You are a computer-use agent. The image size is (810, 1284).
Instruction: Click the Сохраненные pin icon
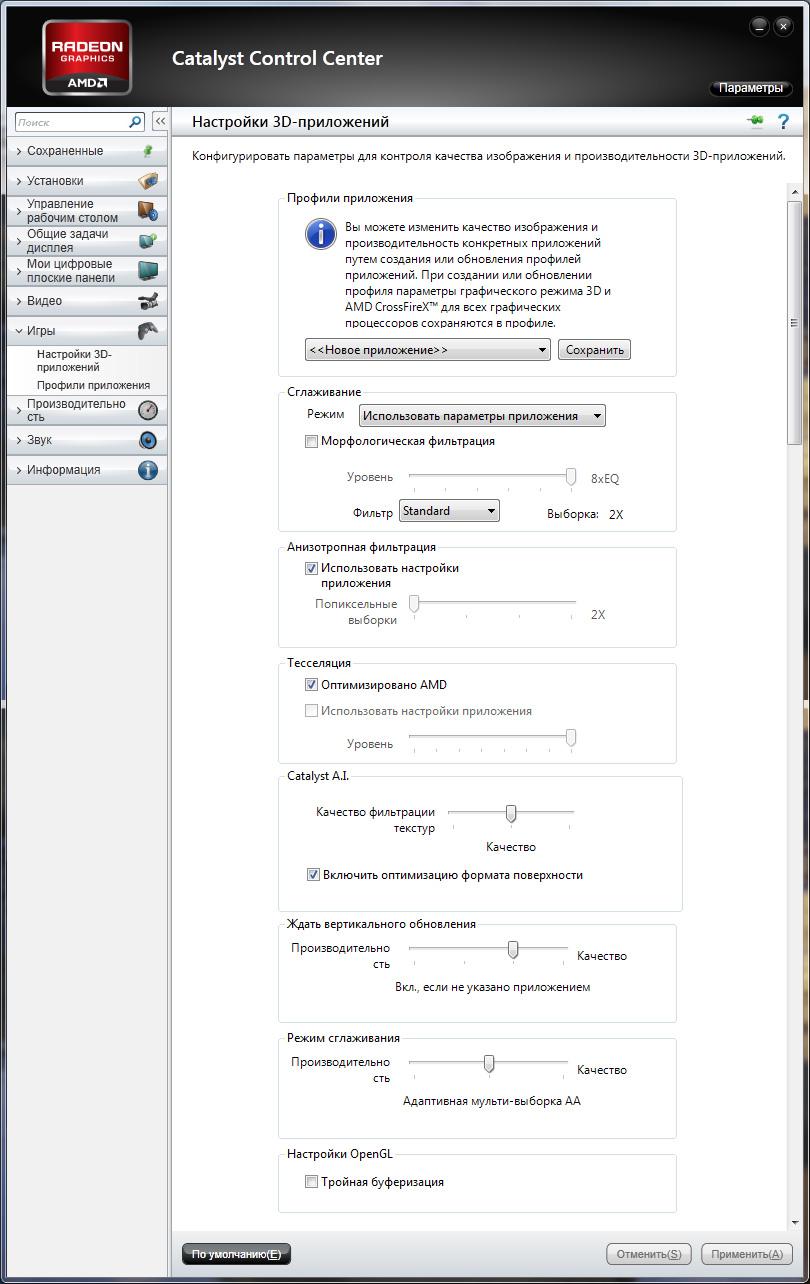(148, 151)
